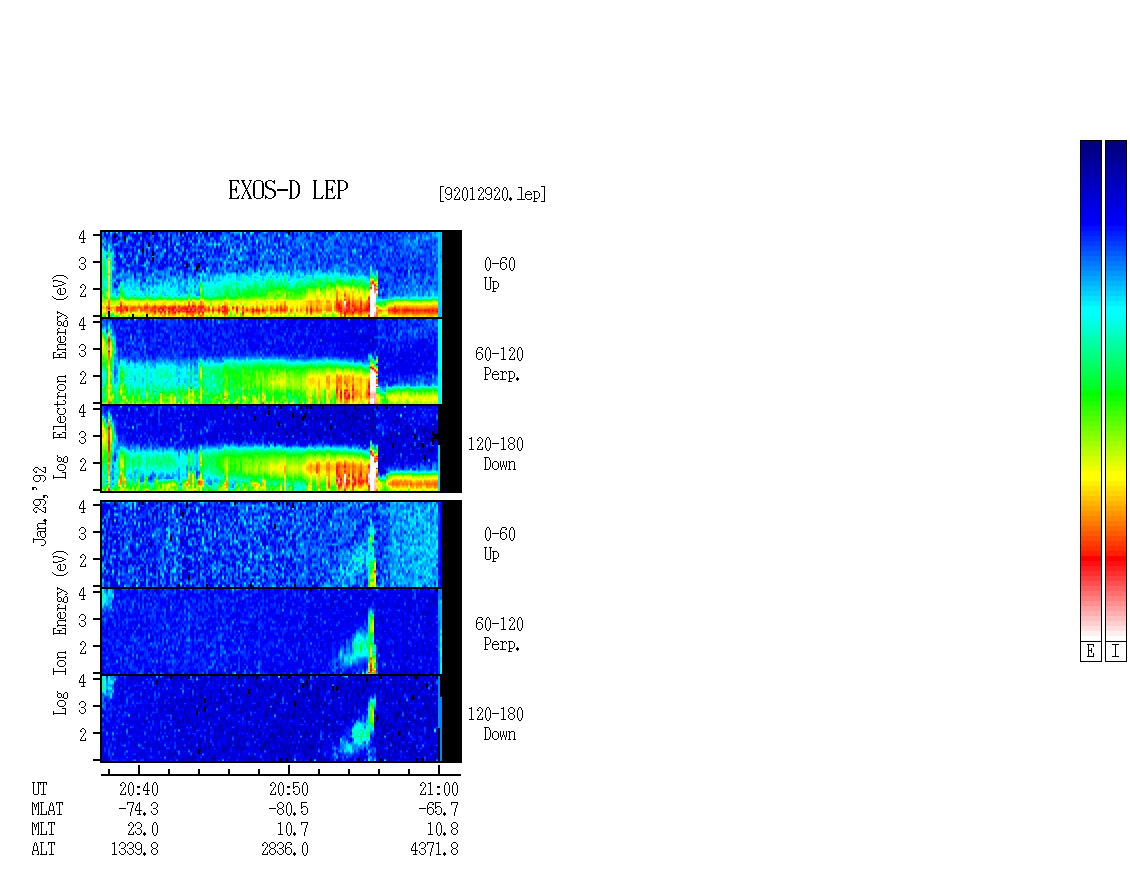Click the MLT row label
This screenshot has height=875, width=1130.
point(43,830)
